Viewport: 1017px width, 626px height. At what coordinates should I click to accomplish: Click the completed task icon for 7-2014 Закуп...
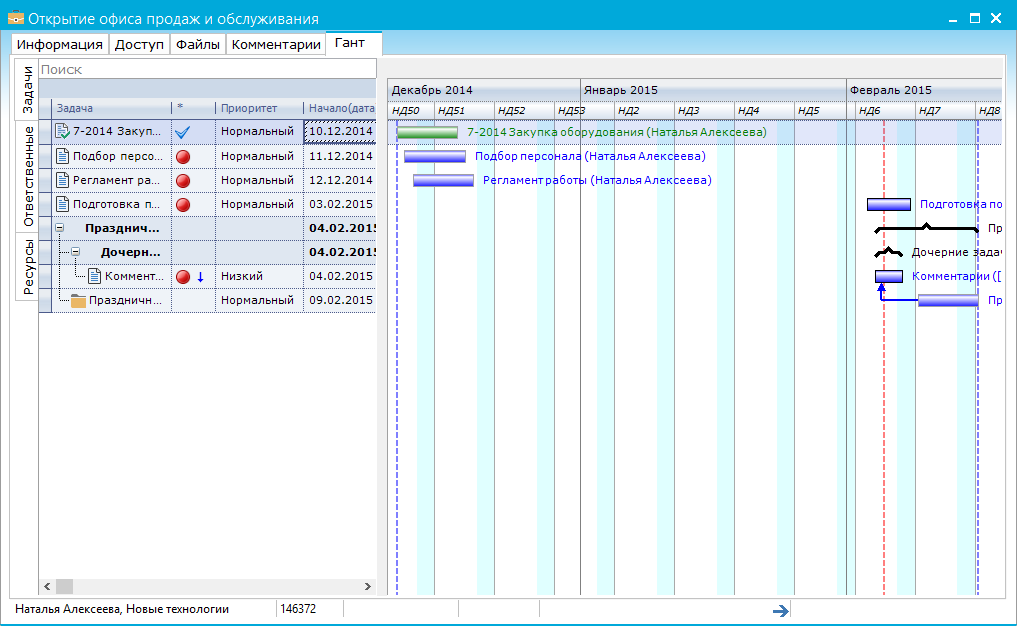click(x=62, y=131)
